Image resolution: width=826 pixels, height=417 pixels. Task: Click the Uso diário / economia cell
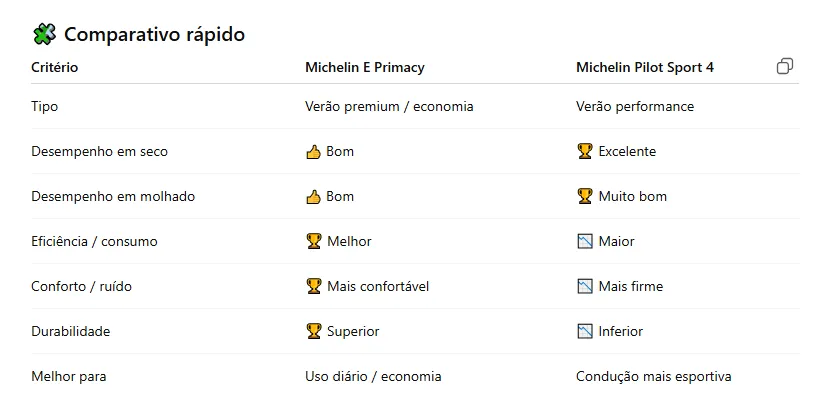tap(373, 377)
